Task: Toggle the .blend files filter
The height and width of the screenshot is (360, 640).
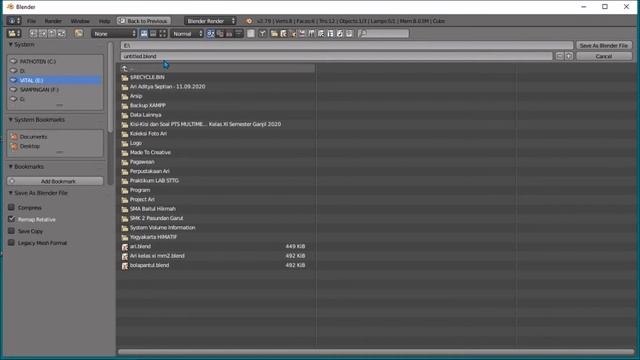Action: tap(284, 33)
